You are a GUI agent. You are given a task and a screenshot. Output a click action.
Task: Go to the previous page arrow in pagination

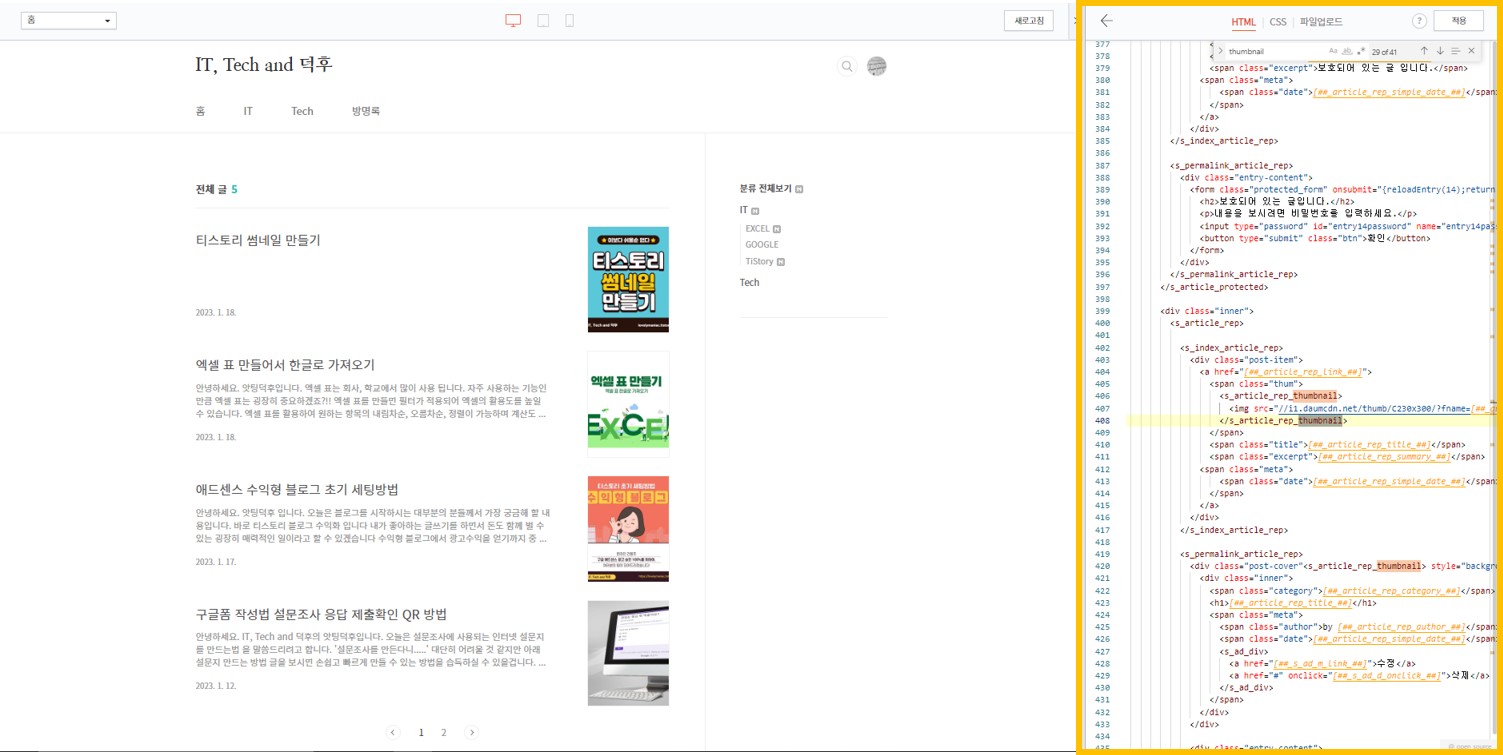pyautogui.click(x=393, y=732)
